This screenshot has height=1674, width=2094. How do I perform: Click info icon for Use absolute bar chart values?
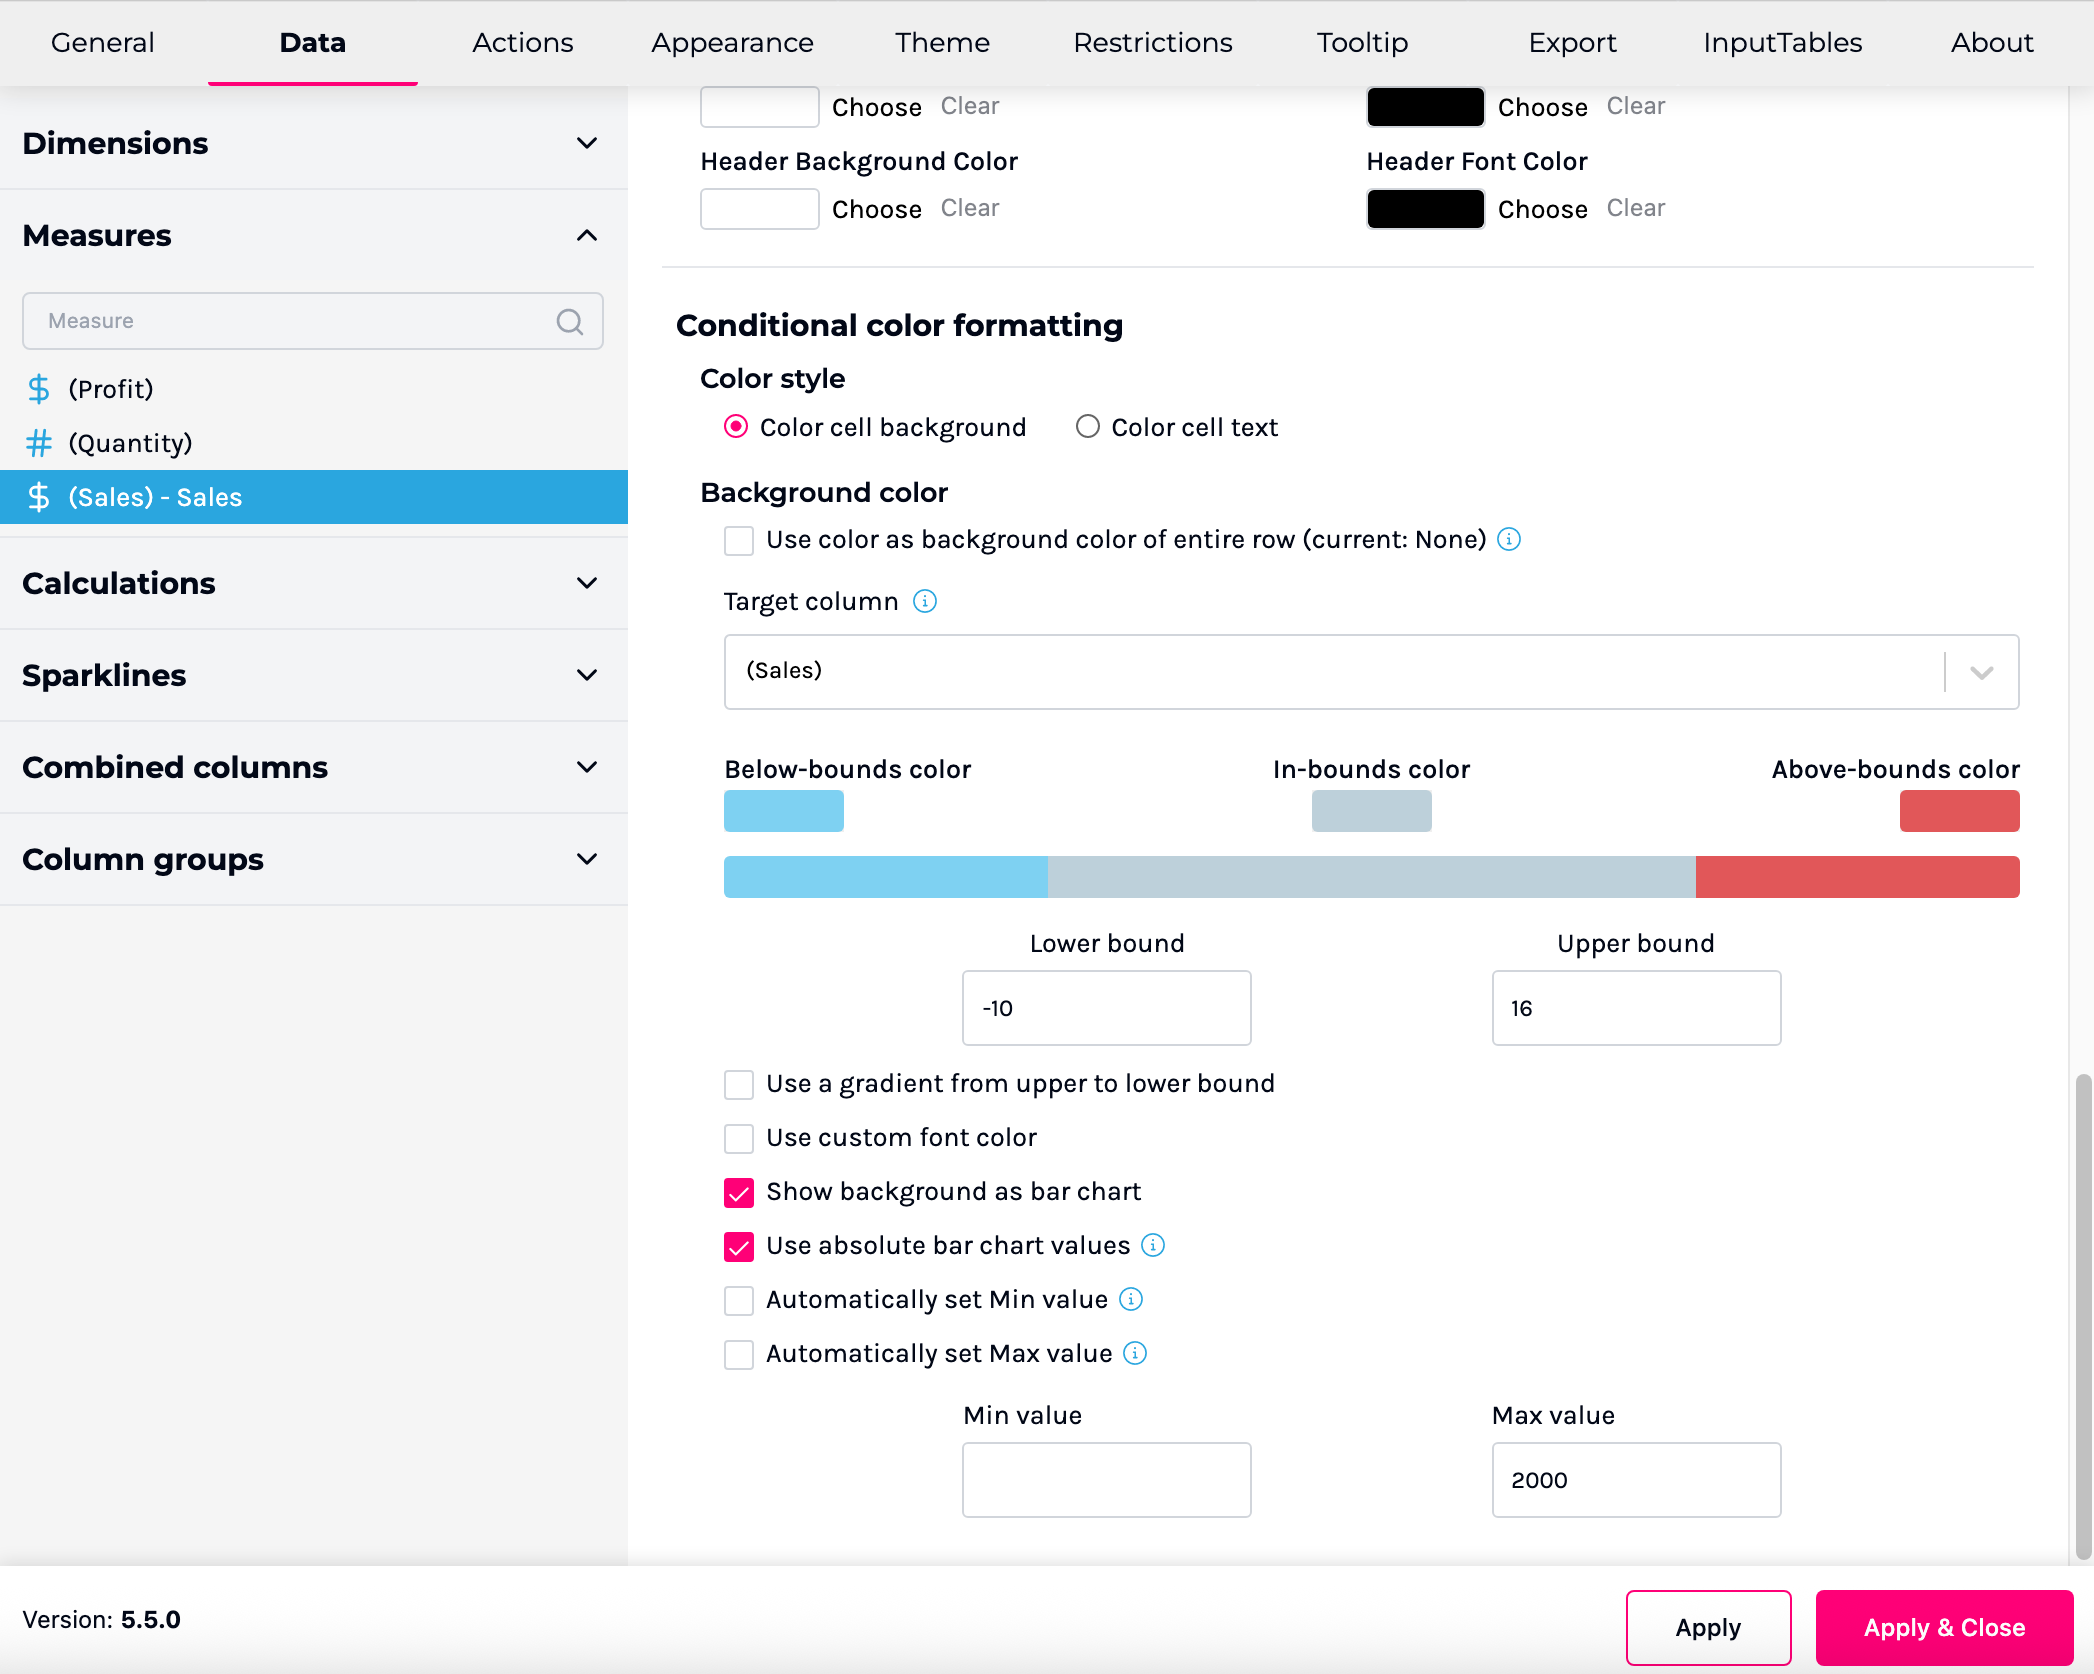click(x=1153, y=1245)
